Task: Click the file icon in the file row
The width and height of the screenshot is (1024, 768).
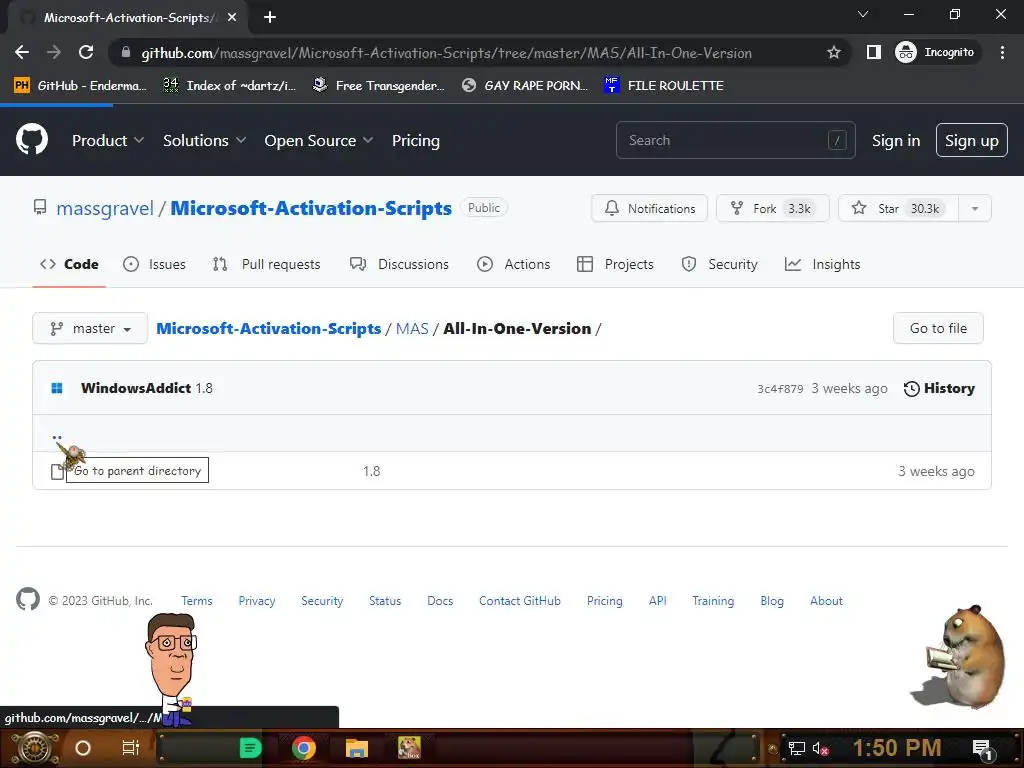Action: click(57, 471)
